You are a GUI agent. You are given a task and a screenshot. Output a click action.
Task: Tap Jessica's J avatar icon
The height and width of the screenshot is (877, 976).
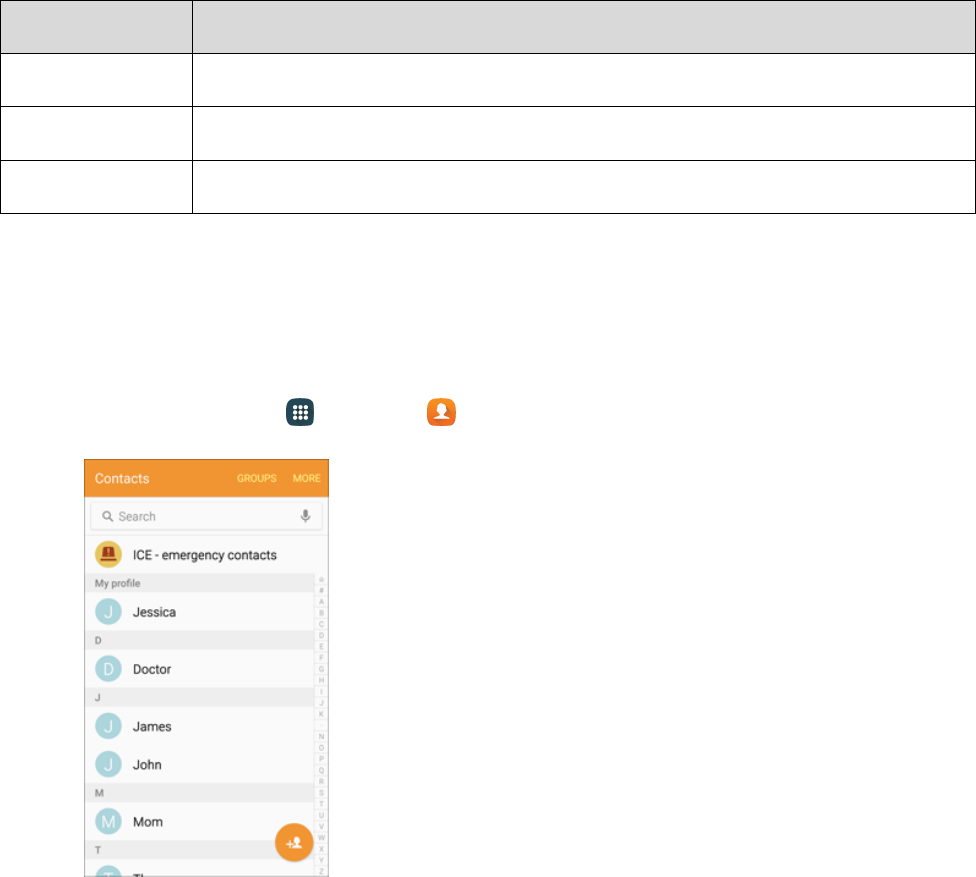(108, 612)
